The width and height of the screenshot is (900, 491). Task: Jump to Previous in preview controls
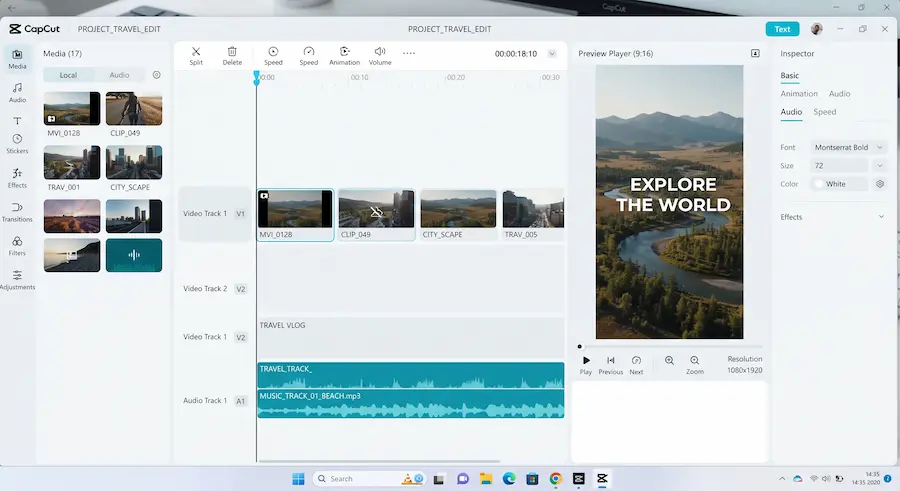[x=611, y=365]
